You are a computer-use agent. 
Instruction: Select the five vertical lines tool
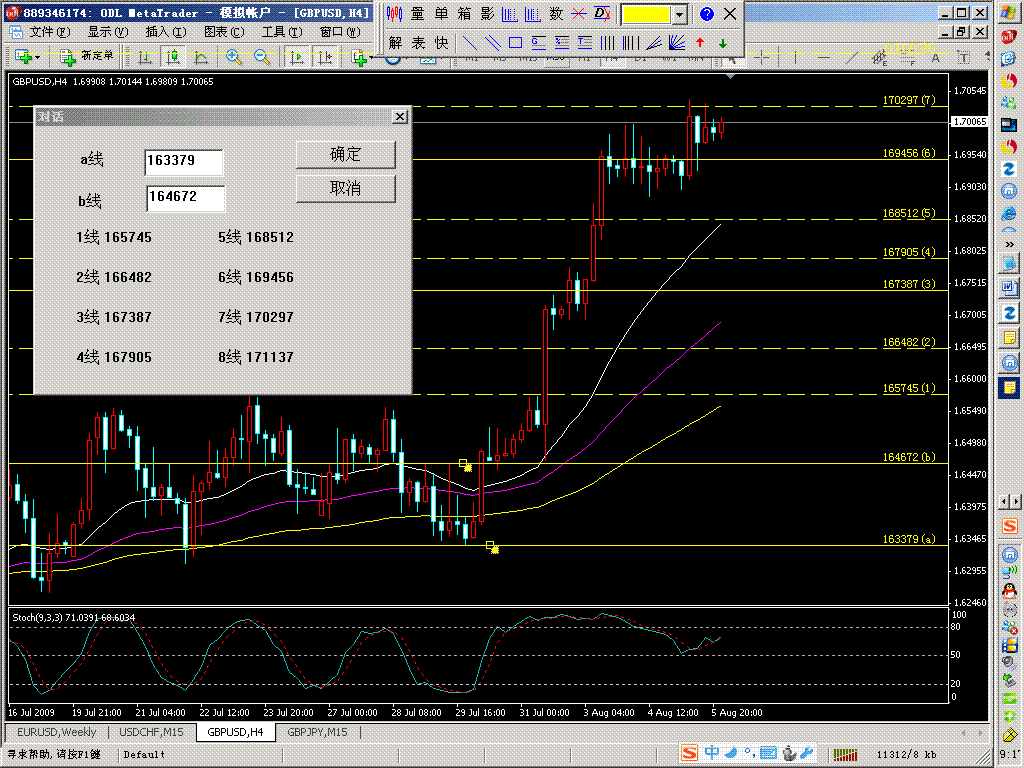[x=631, y=43]
